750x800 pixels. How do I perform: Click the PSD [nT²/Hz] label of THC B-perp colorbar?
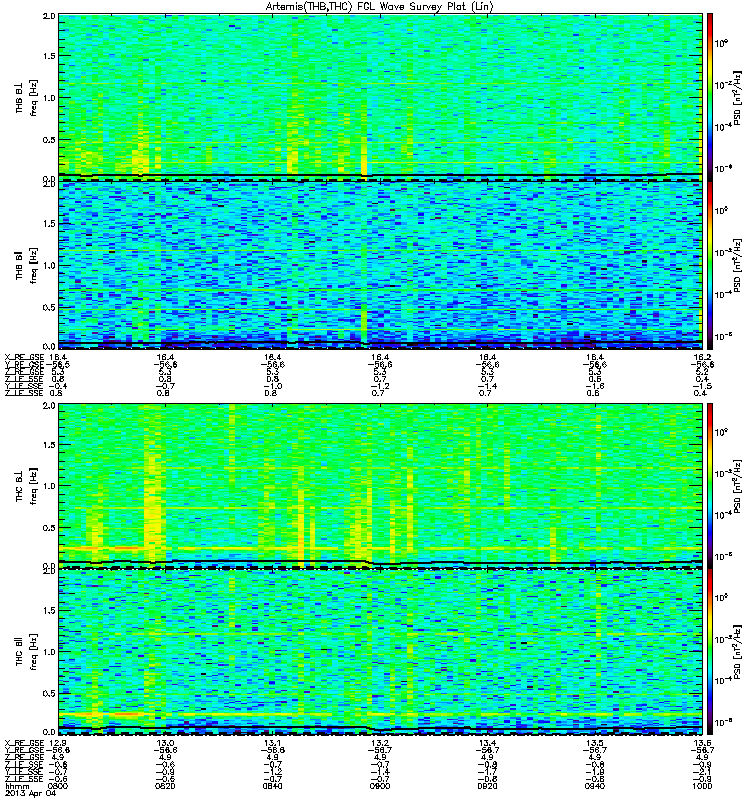739,486
